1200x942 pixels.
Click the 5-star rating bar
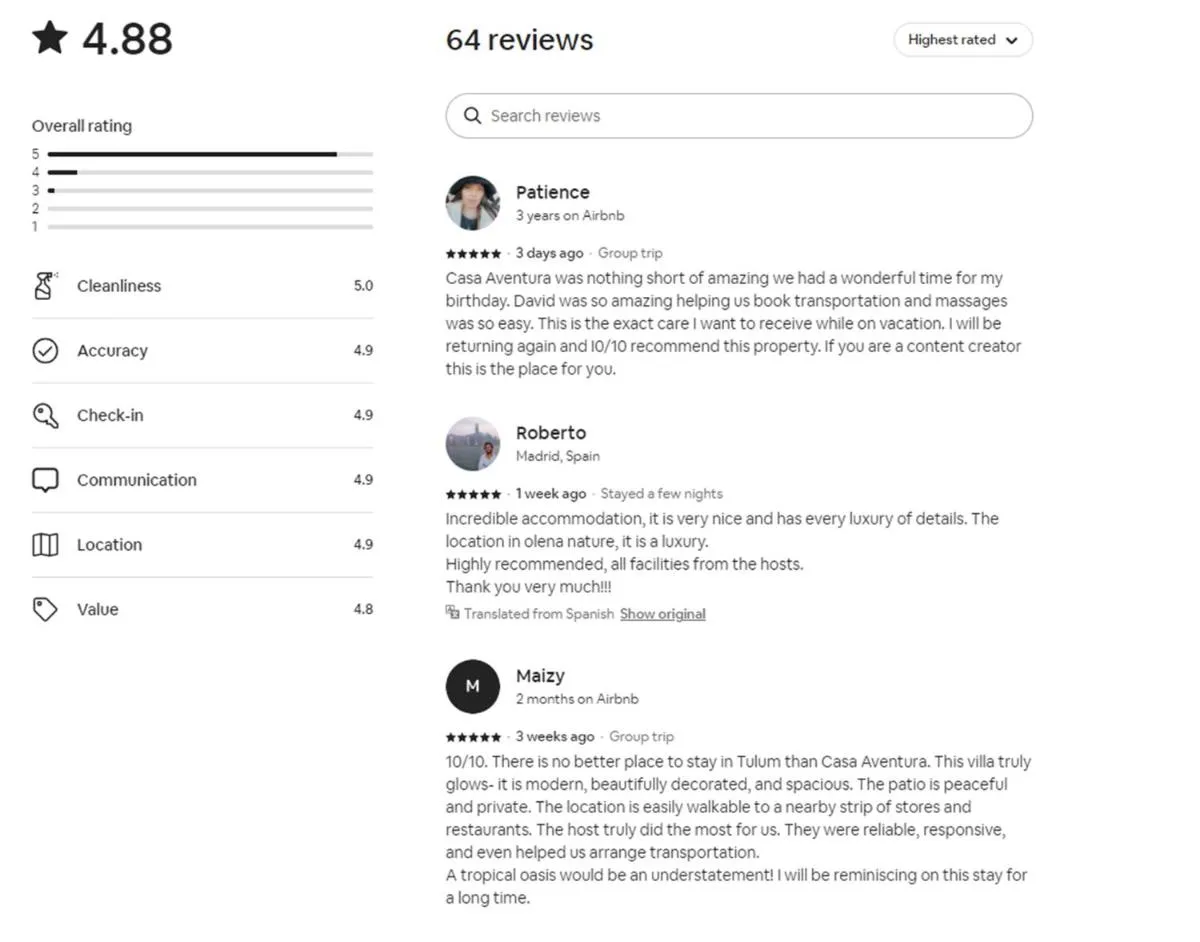click(x=210, y=154)
